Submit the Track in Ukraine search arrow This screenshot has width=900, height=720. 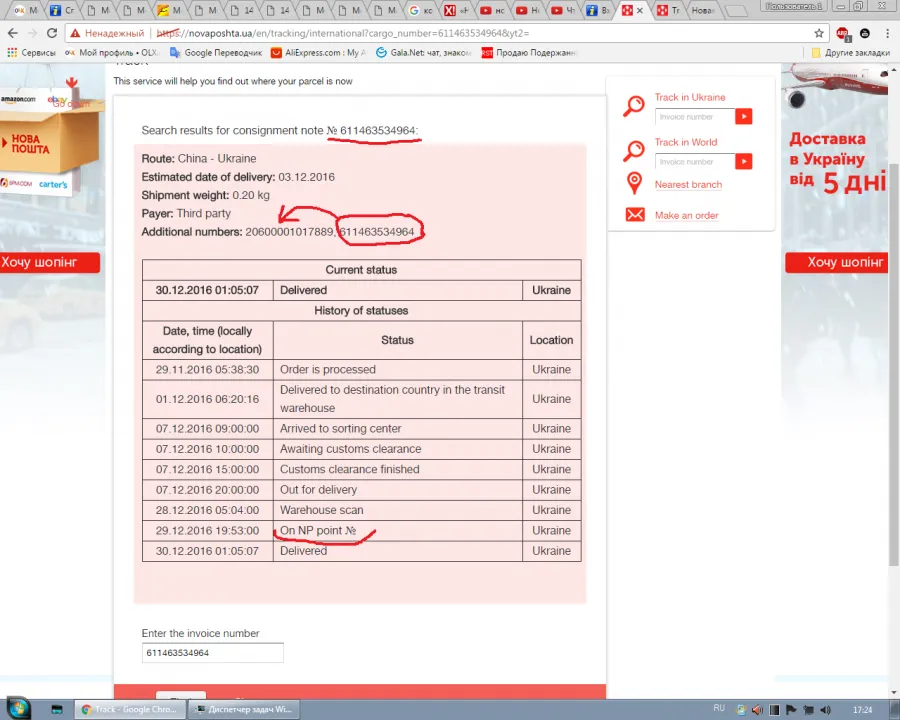pyautogui.click(x=743, y=117)
